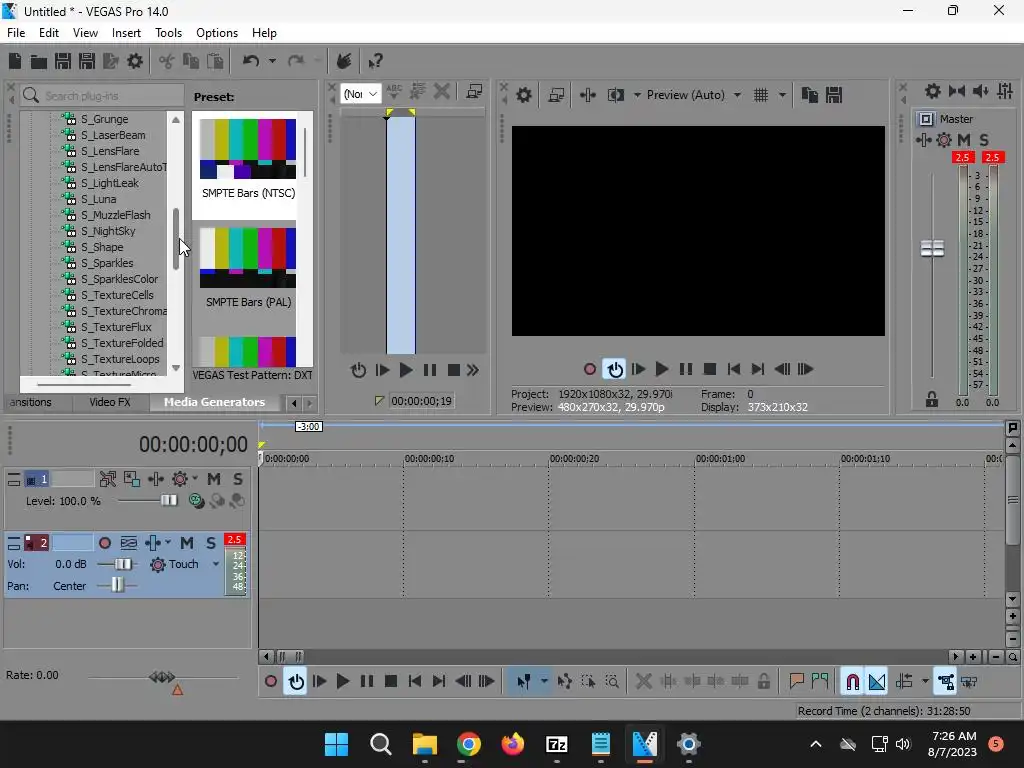
Task: Expand edit tool selection dropdown arrow
Action: [x=544, y=682]
